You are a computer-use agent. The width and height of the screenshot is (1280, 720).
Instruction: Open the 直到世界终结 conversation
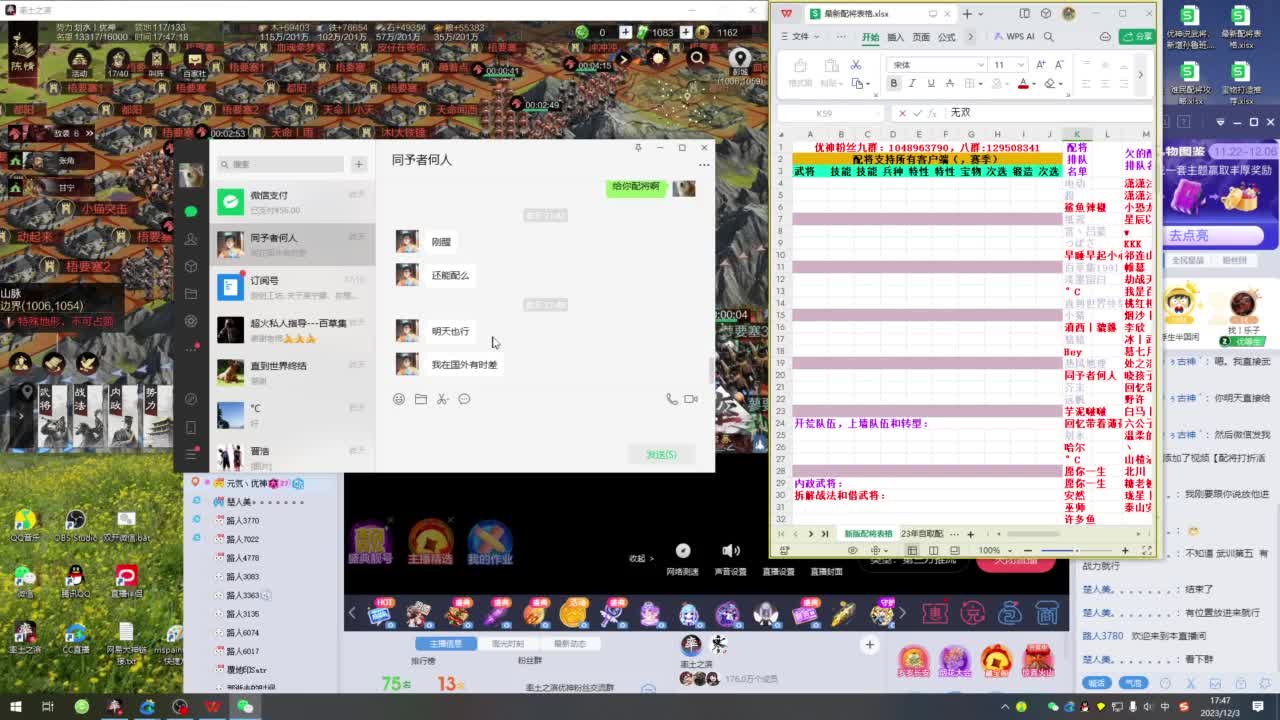coord(293,372)
